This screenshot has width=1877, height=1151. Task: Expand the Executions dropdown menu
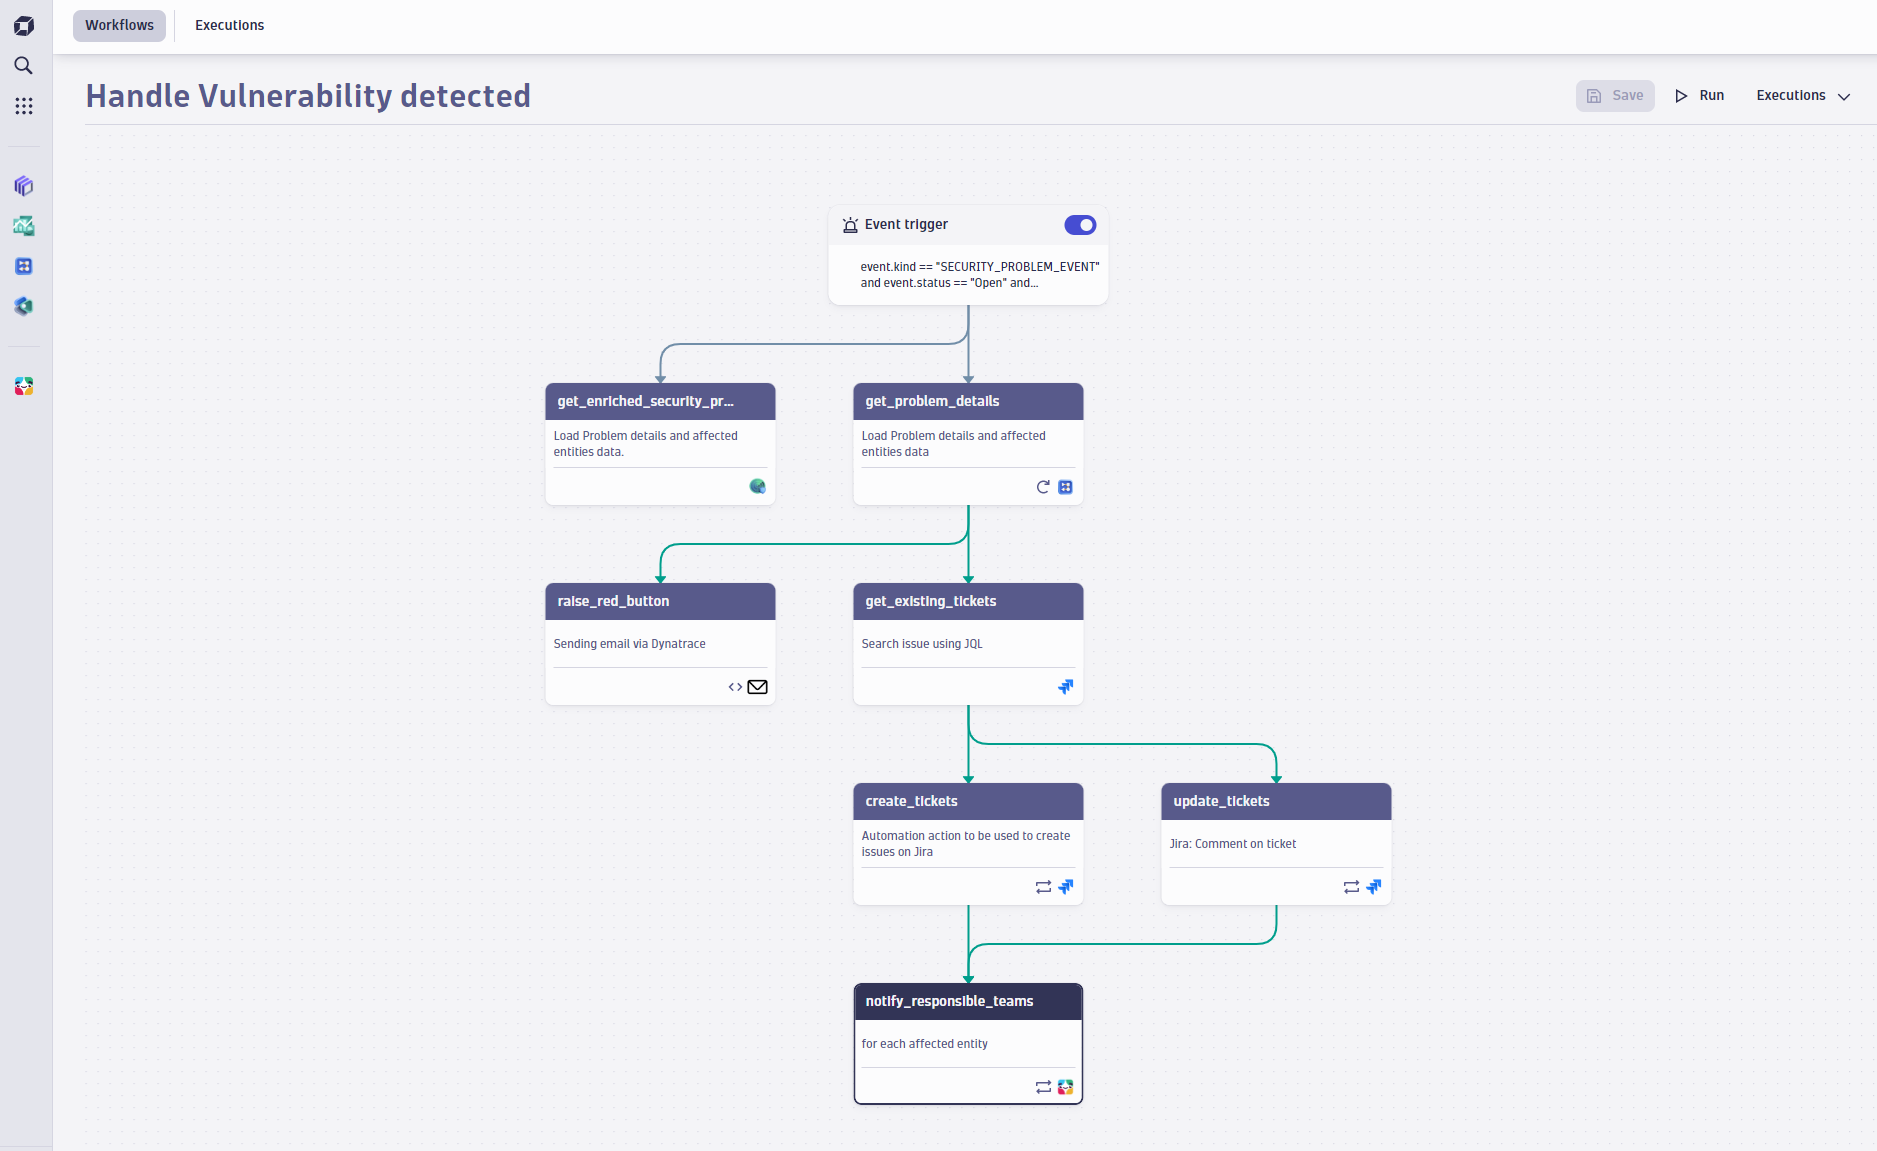[x=1803, y=96]
